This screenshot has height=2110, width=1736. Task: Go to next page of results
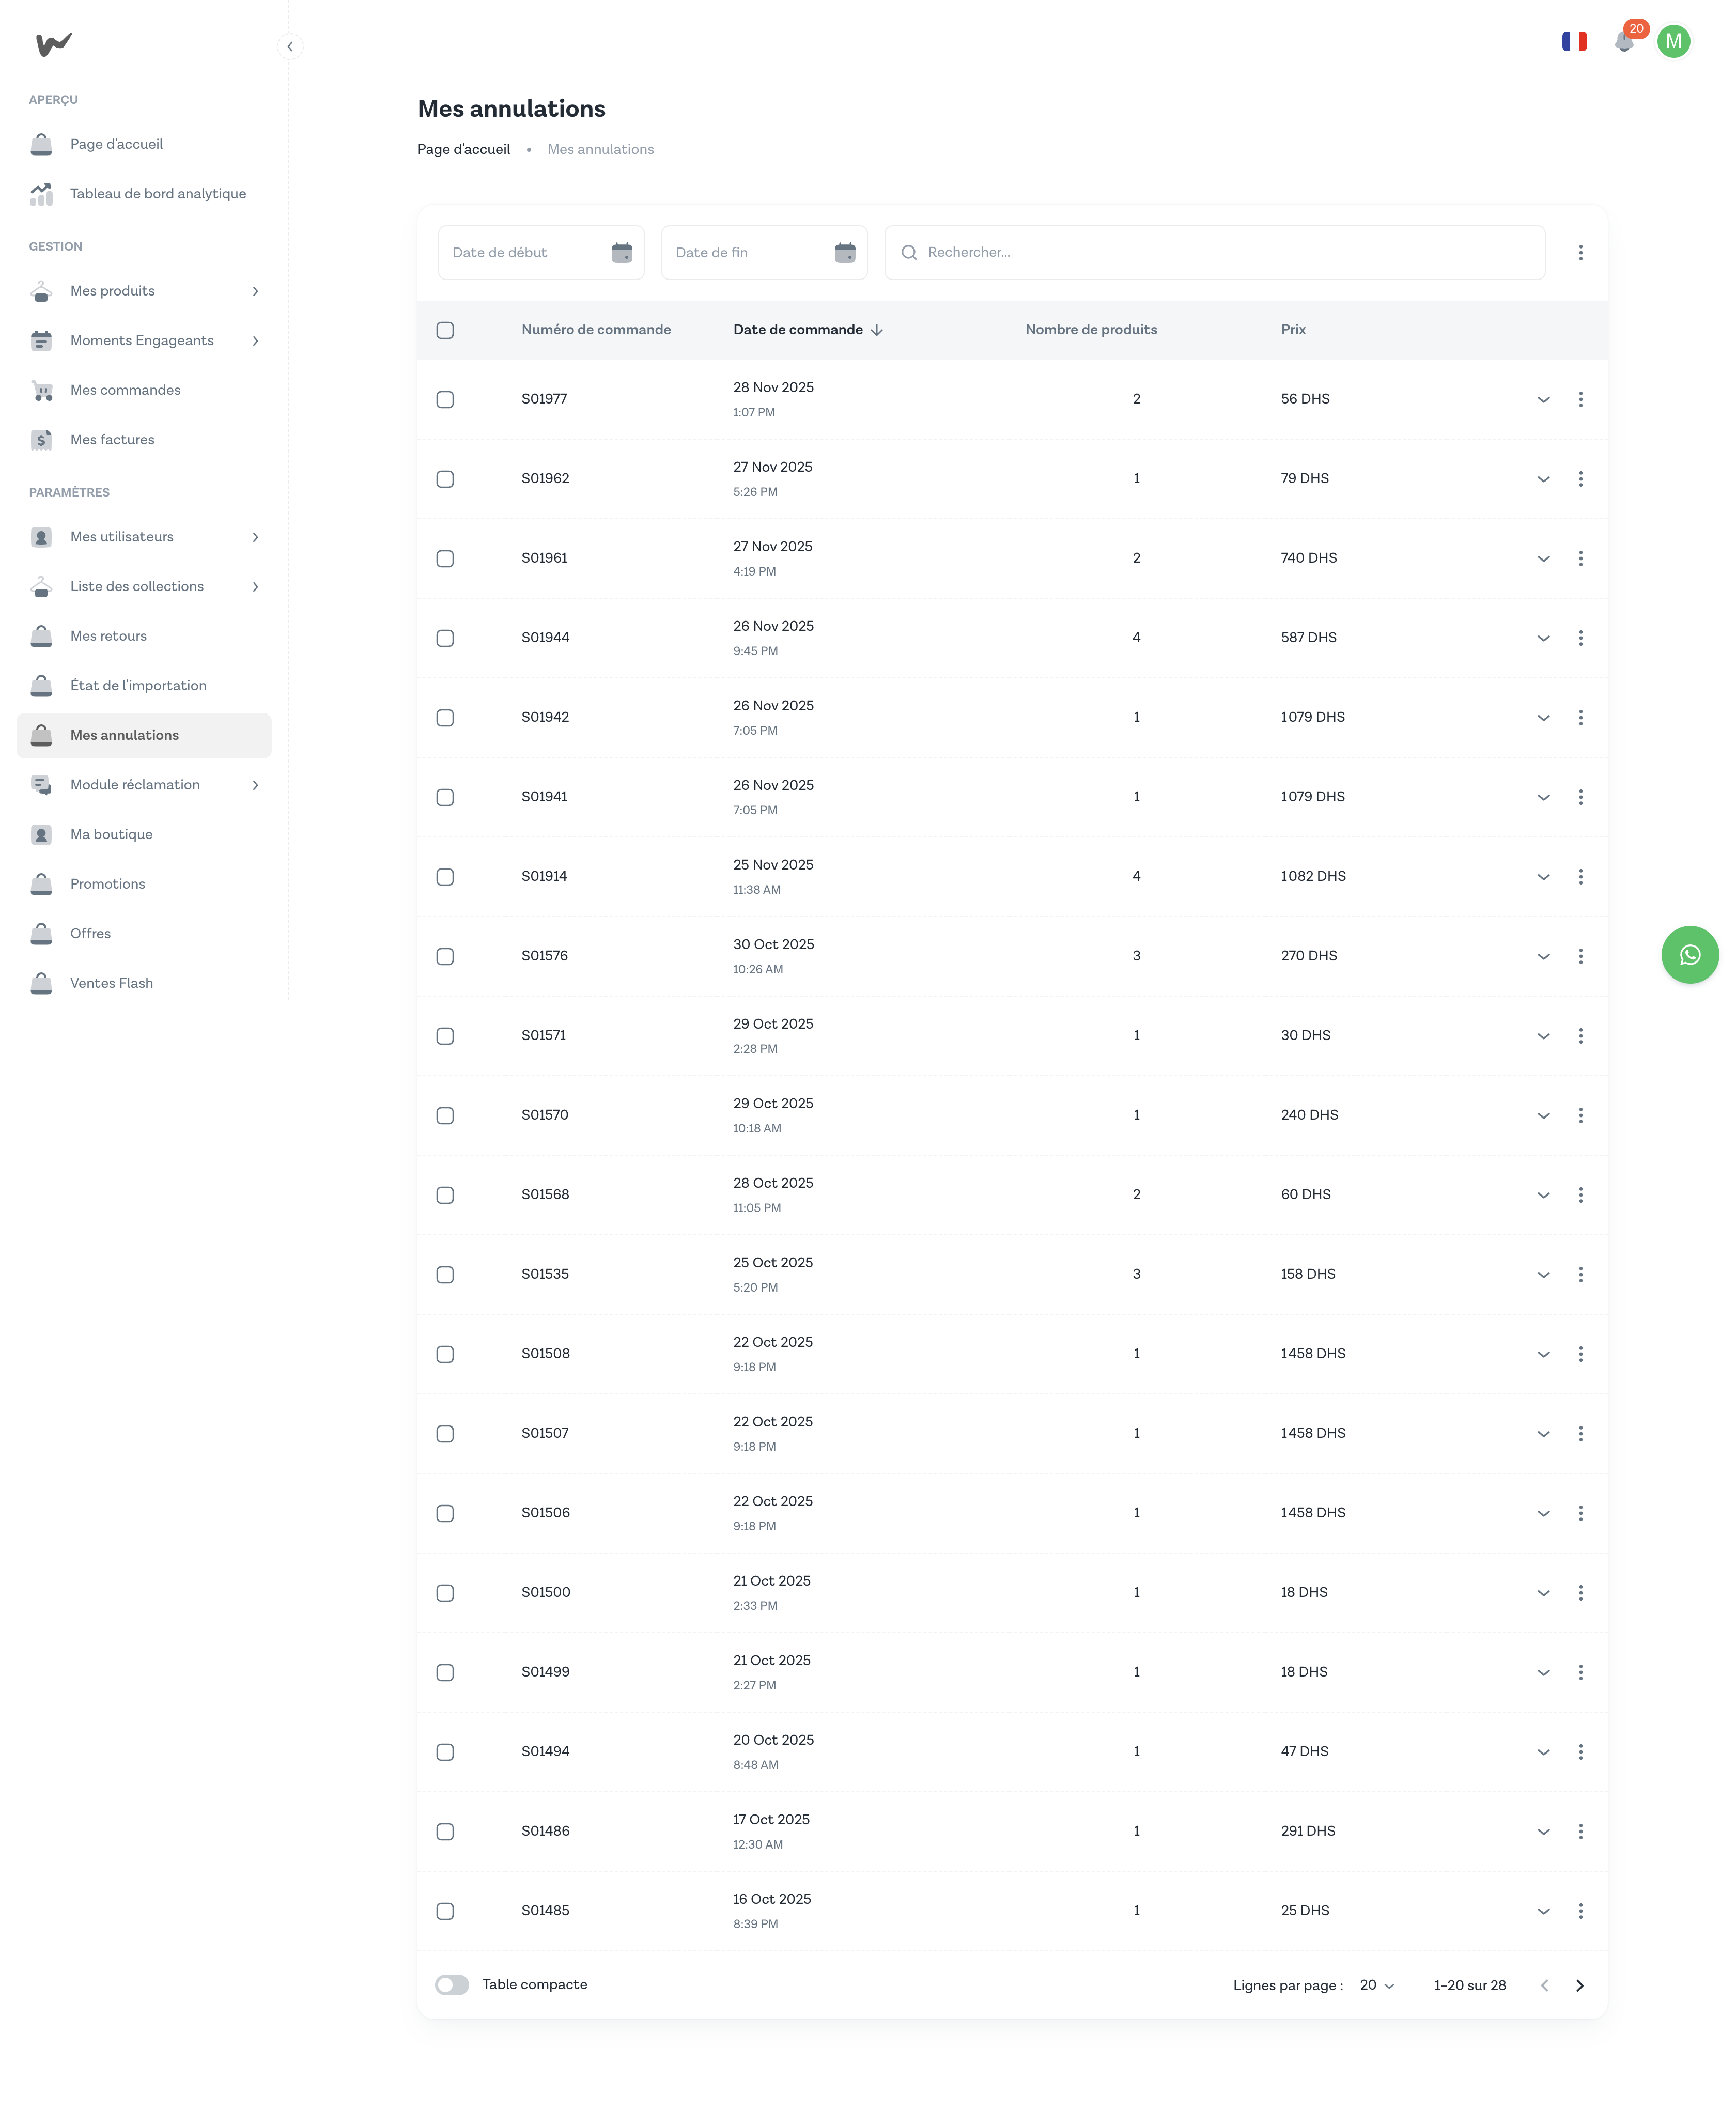pyautogui.click(x=1579, y=1985)
